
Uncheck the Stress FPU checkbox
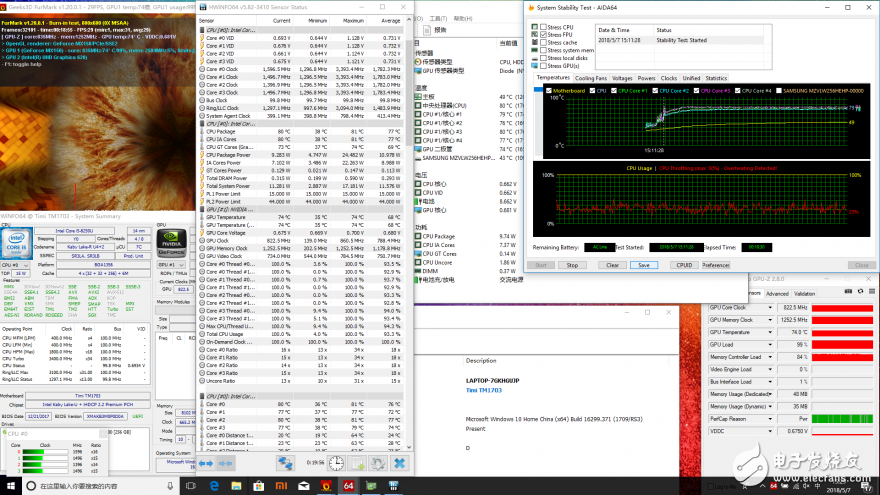click(541, 35)
